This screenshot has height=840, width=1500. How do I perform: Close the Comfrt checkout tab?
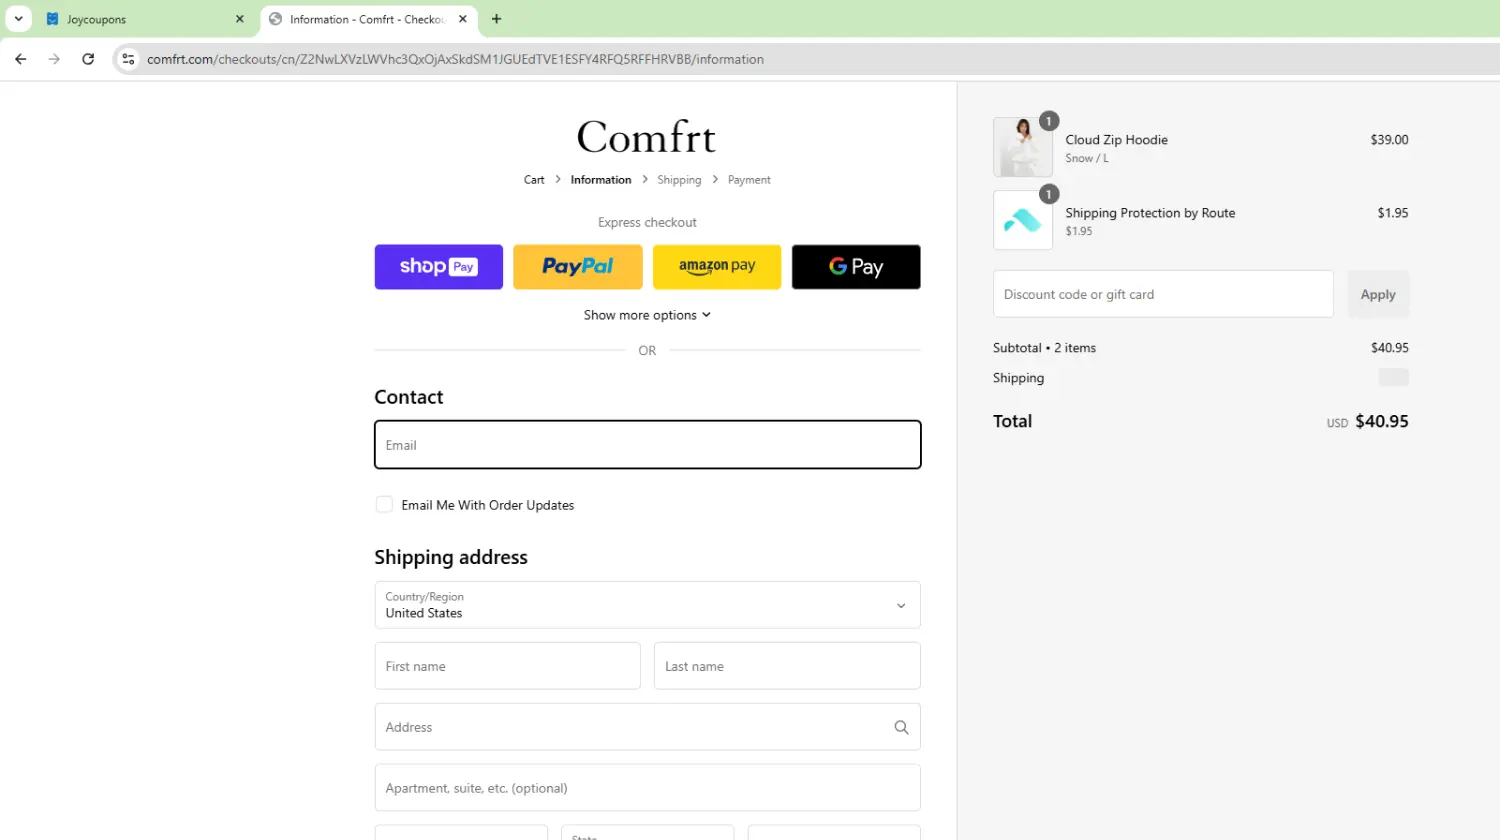point(463,19)
